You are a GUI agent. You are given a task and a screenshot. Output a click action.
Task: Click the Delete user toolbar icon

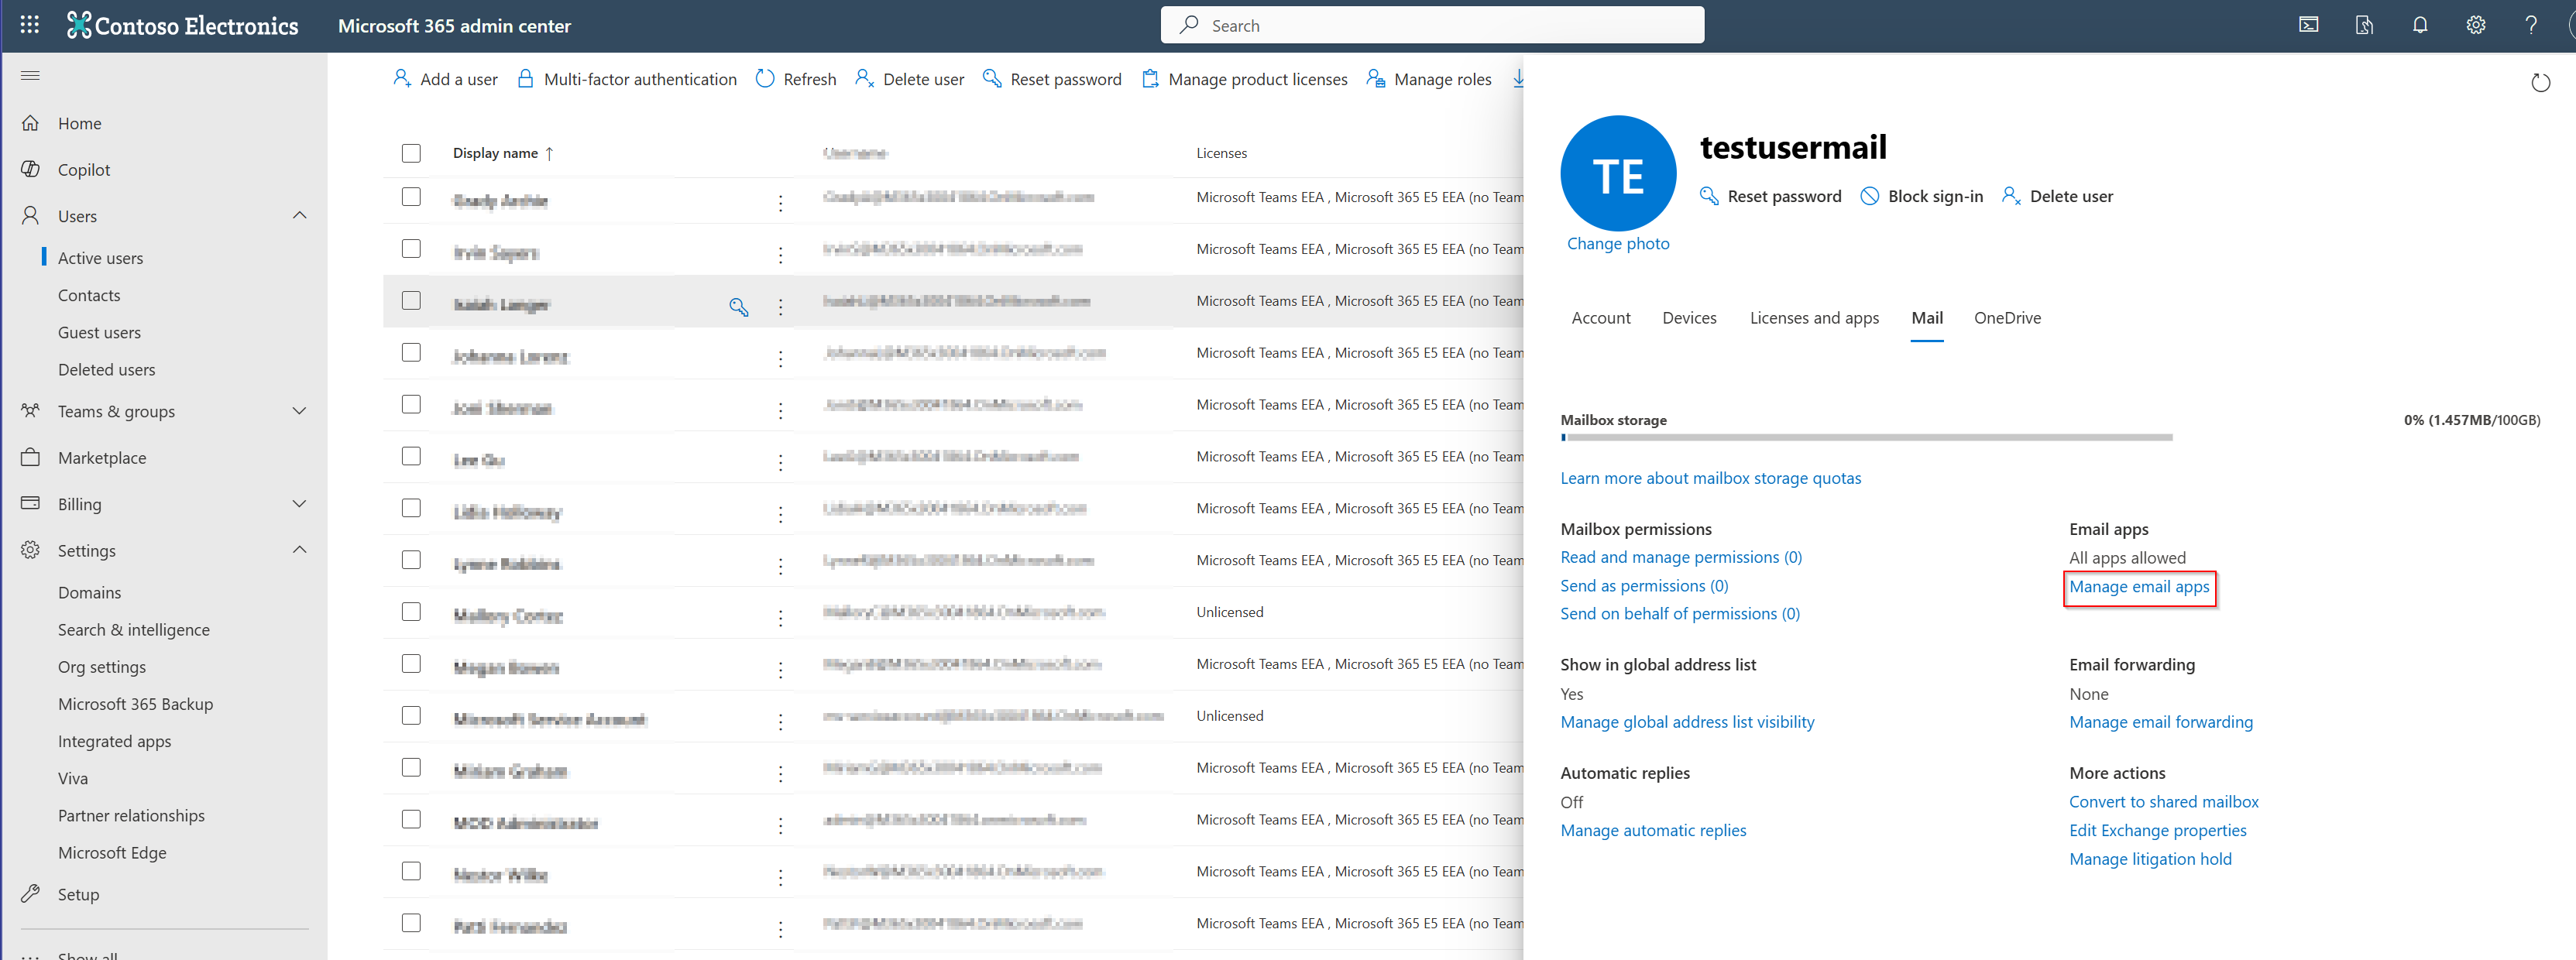point(865,78)
